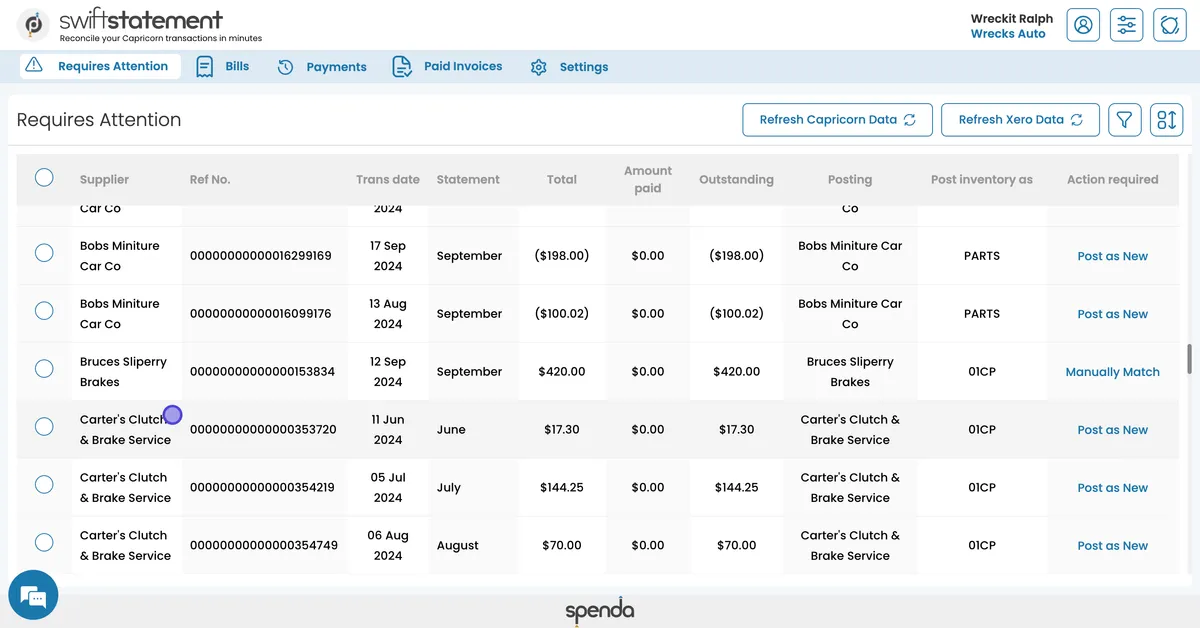Refresh Xero Data
This screenshot has height=628, width=1200.
[1020, 120]
